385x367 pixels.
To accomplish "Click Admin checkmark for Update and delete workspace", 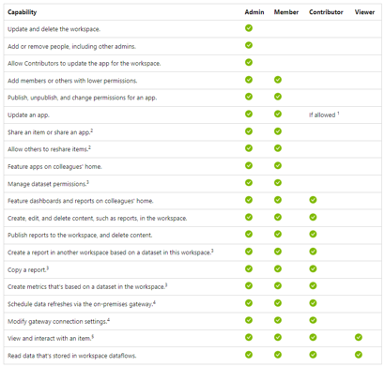I will point(249,28).
